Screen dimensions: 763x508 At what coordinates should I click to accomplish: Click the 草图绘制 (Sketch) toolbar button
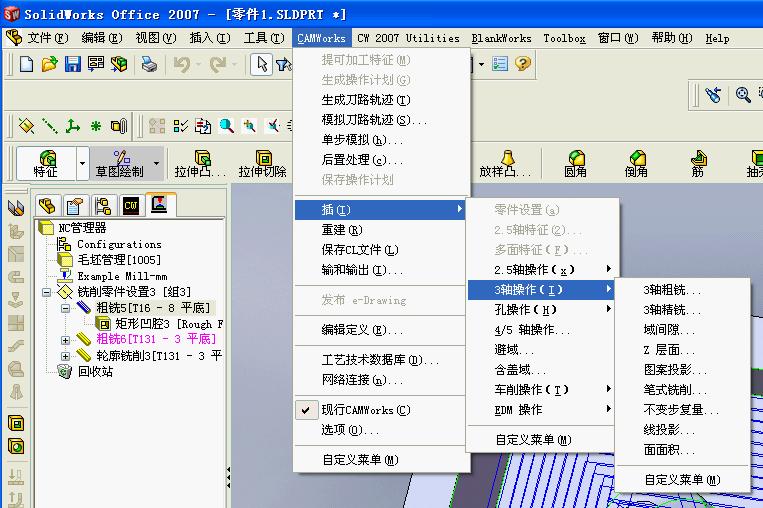[119, 163]
